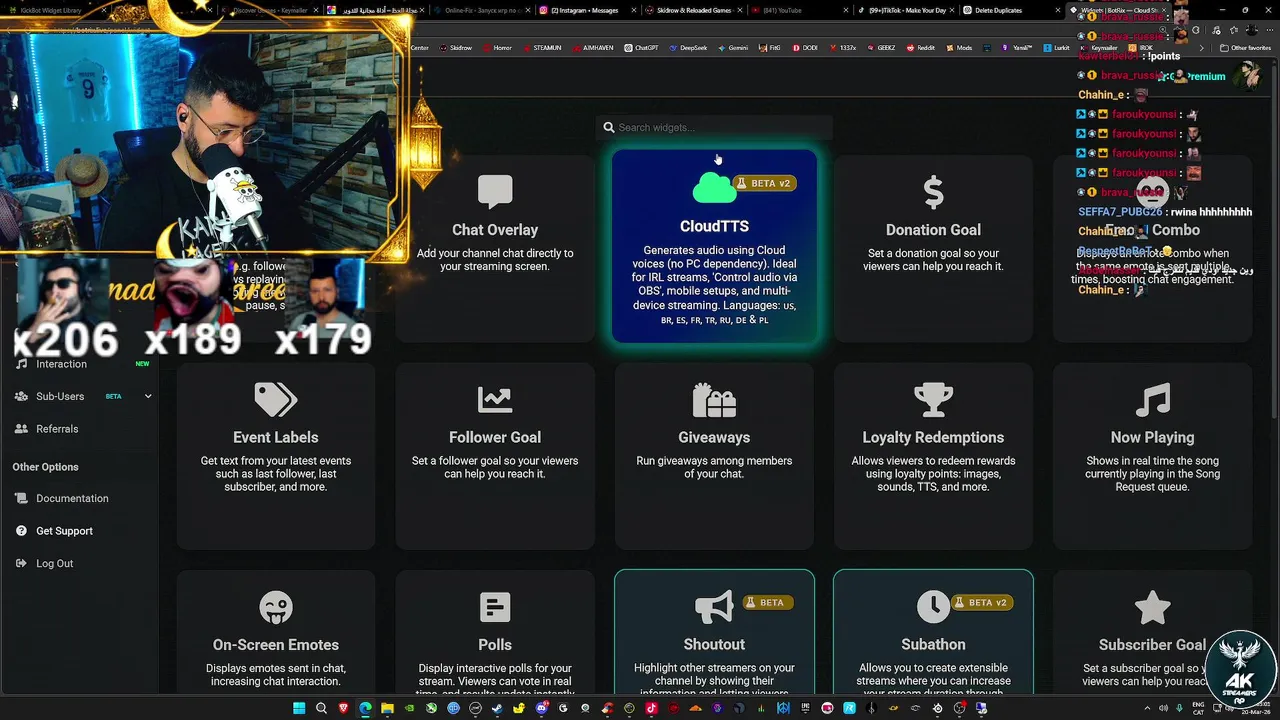Open Windows Start menu on taskbar
Image resolution: width=1280 pixels, height=720 pixels.
[299, 708]
